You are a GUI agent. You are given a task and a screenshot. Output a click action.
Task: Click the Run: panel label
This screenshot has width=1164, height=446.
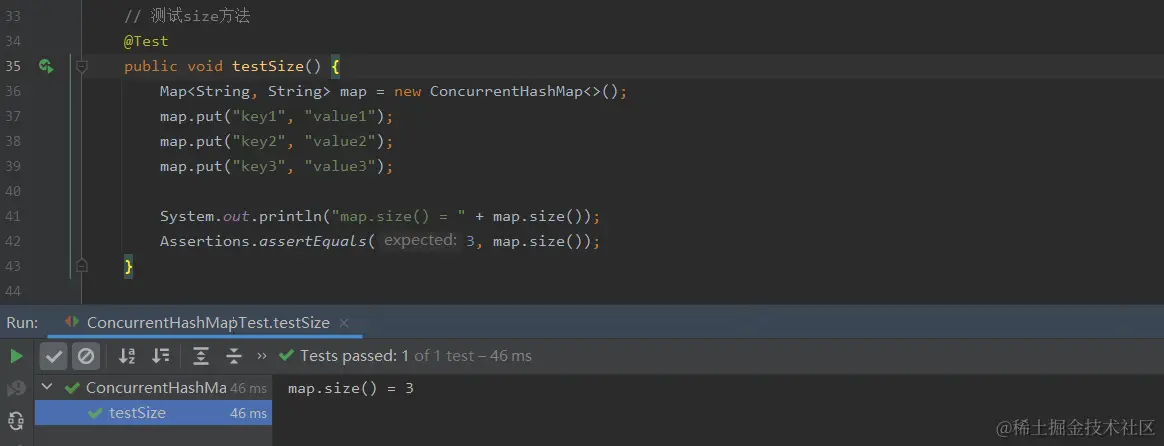pos(22,323)
